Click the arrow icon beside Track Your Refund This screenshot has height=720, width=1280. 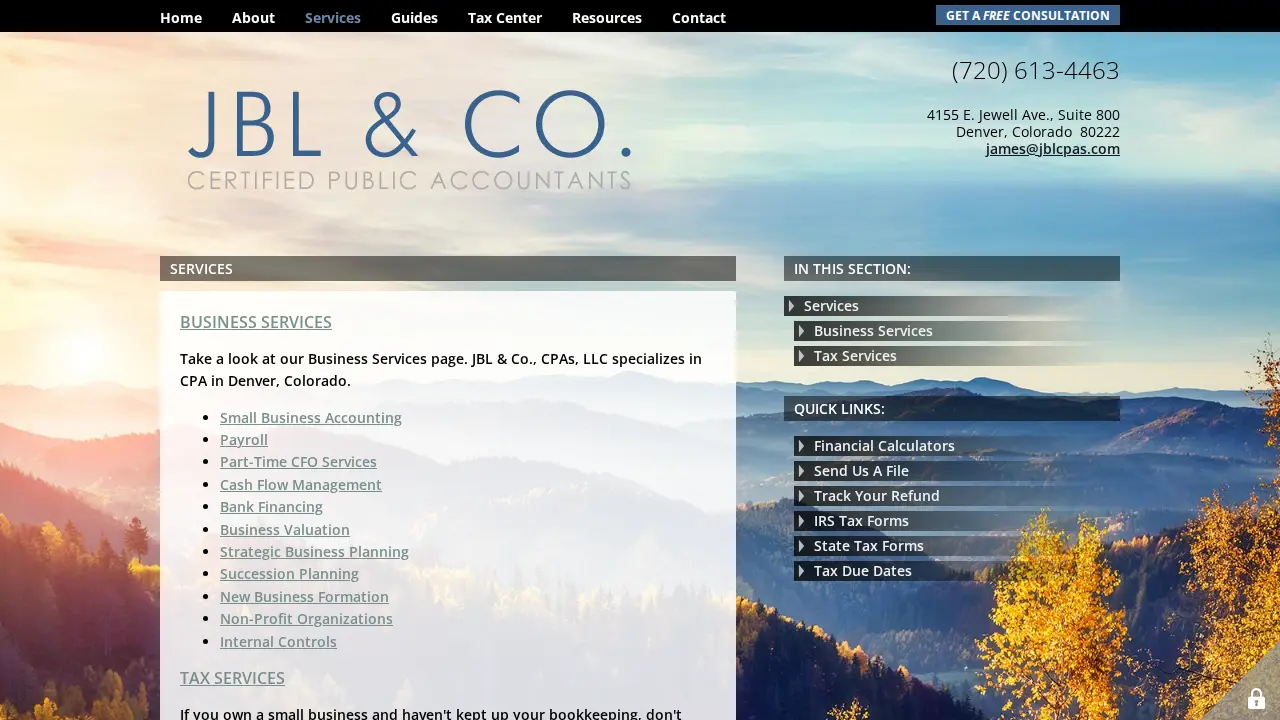point(801,496)
